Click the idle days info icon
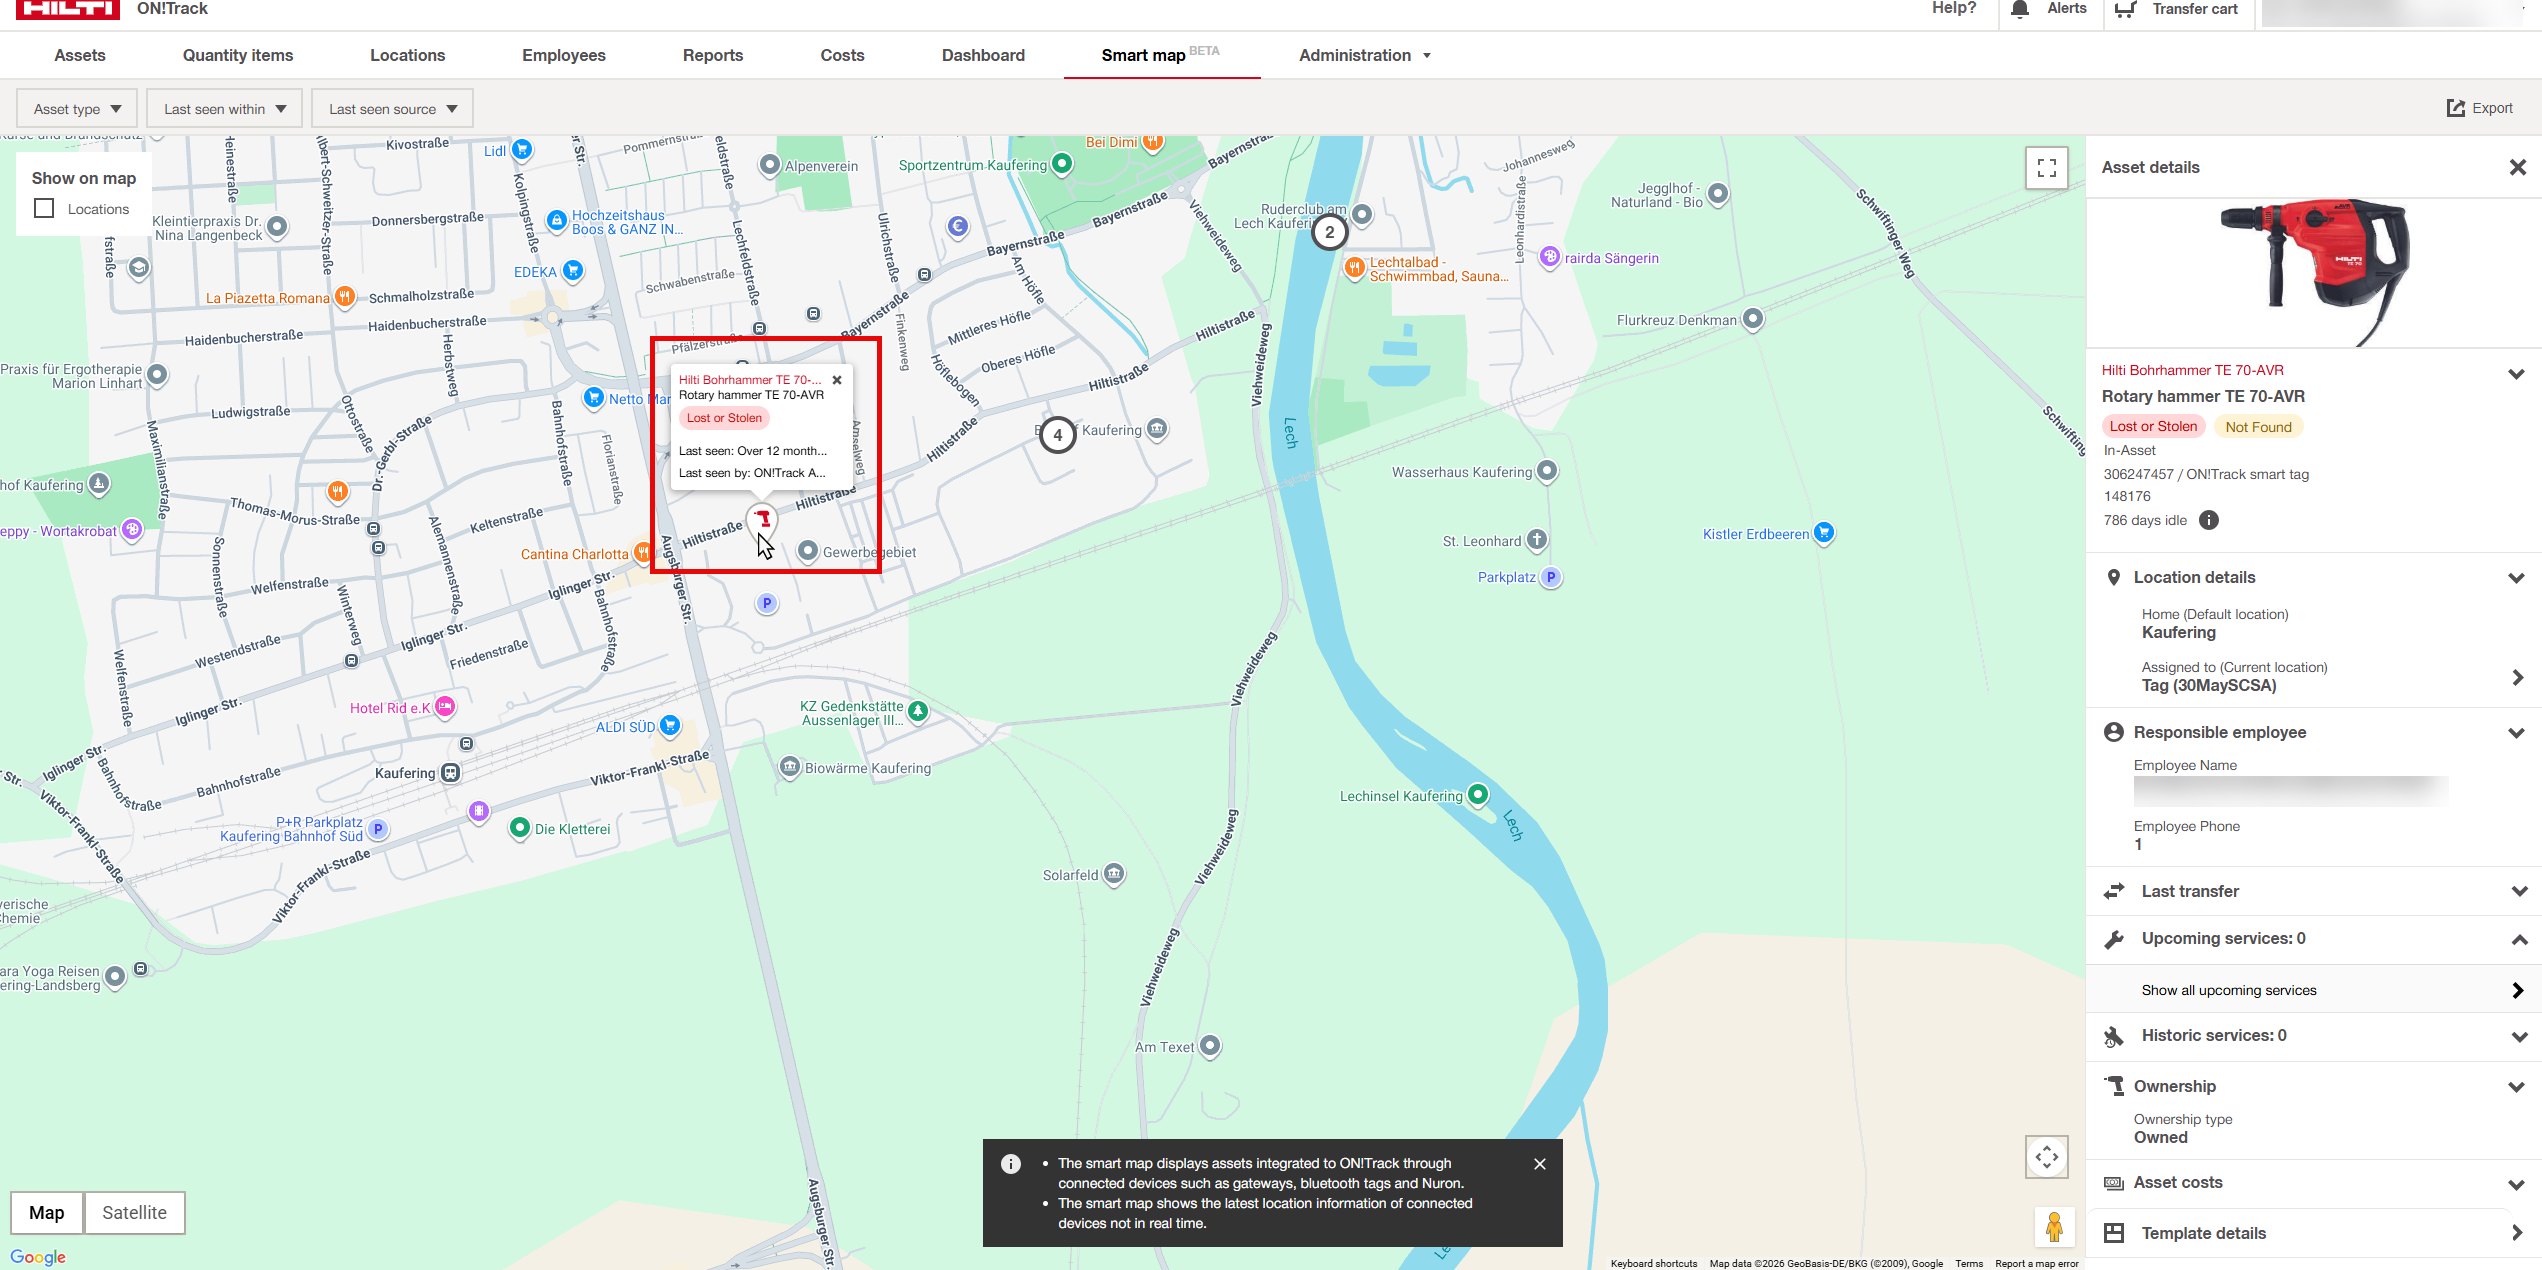This screenshot has height=1270, width=2542. [2209, 520]
